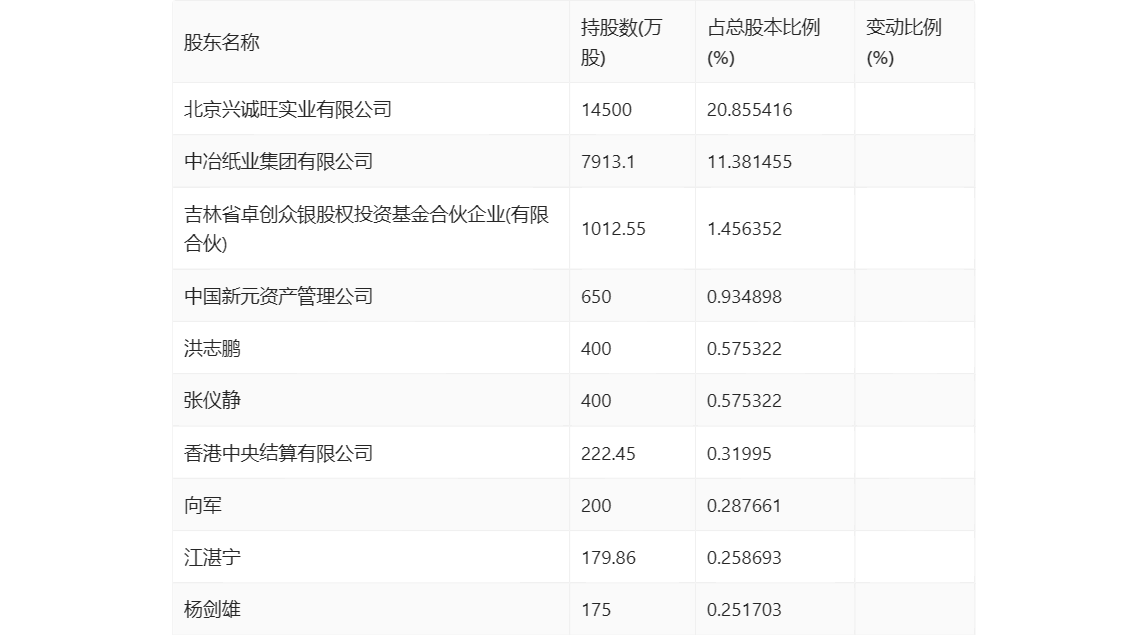This screenshot has width=1148, height=635.
Task: Select shareholder 中国新元资产管理公司
Action: pos(278,296)
